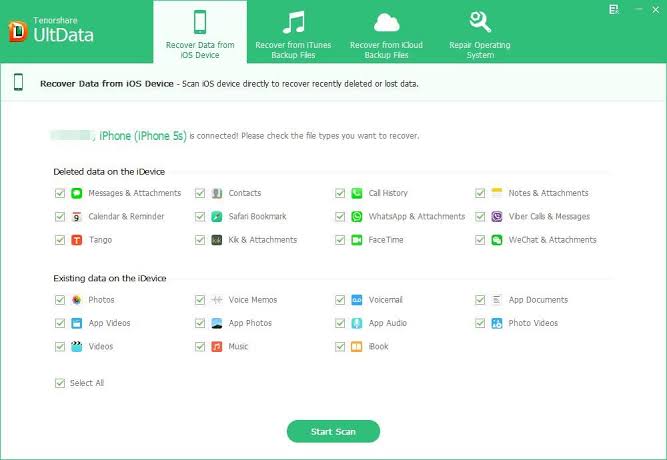Click the Photos flower icon
The image size is (667, 460).
point(77,300)
